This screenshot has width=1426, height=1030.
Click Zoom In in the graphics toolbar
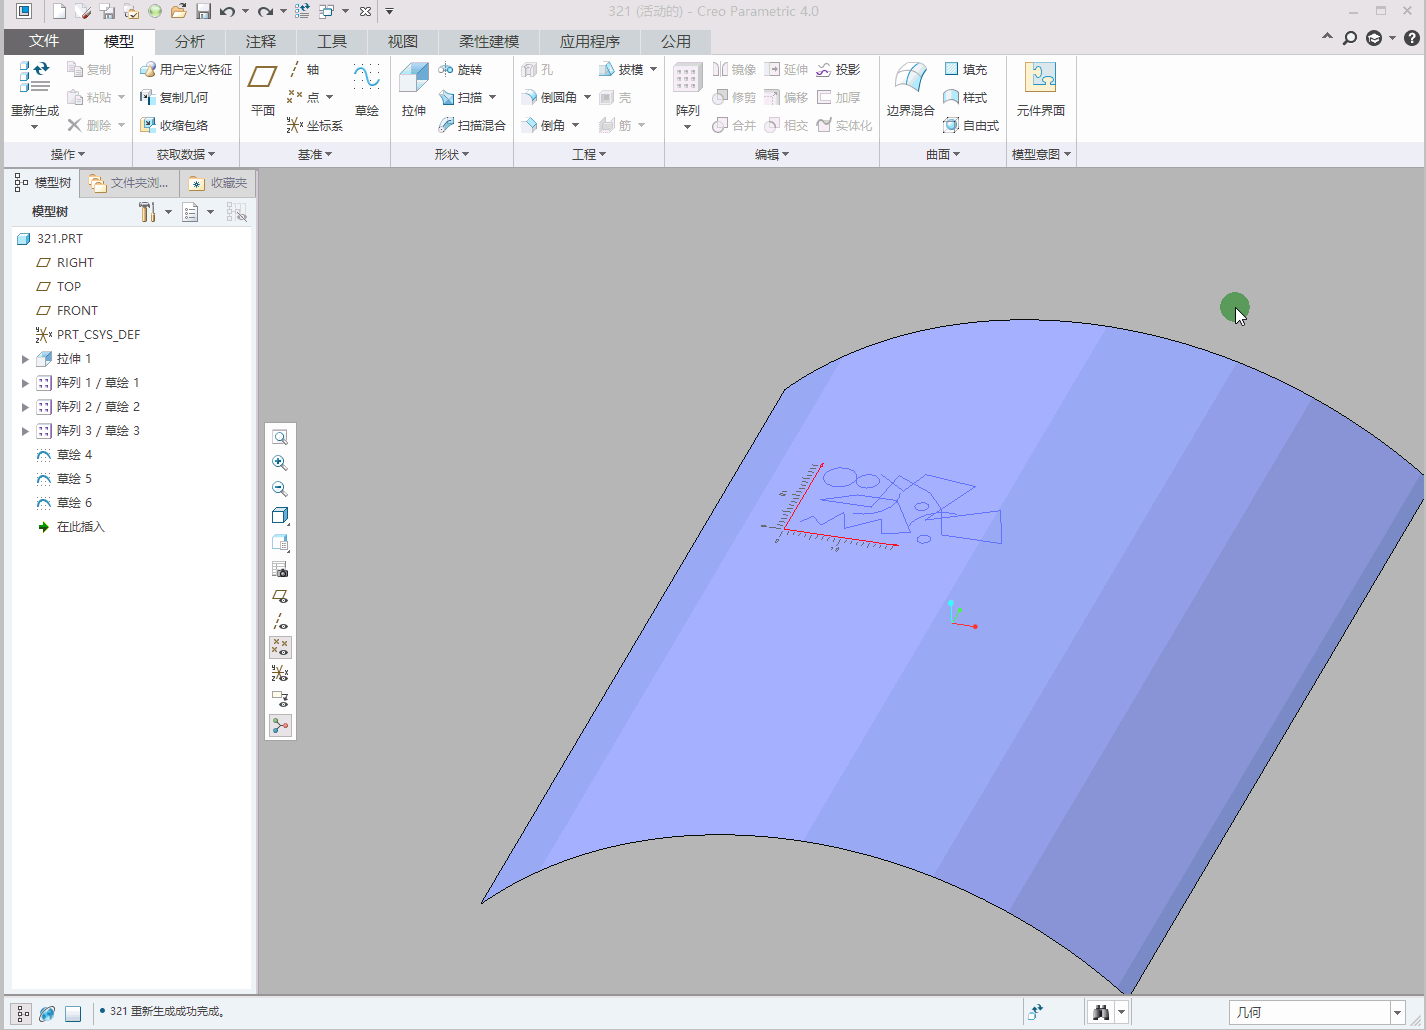[x=280, y=463]
